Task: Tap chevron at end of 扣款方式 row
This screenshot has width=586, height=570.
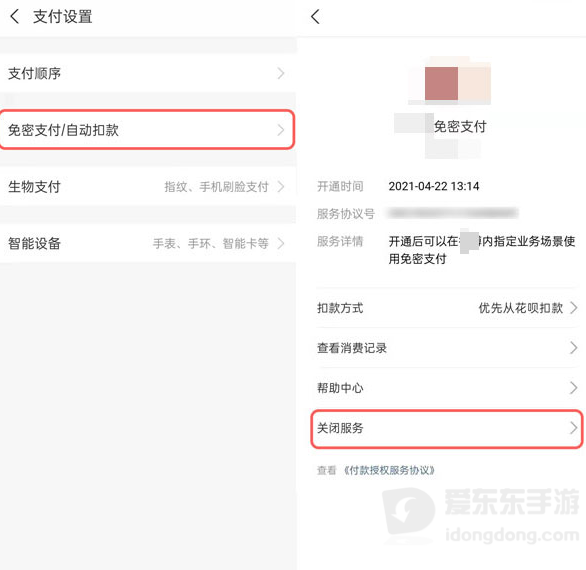Action: point(573,308)
